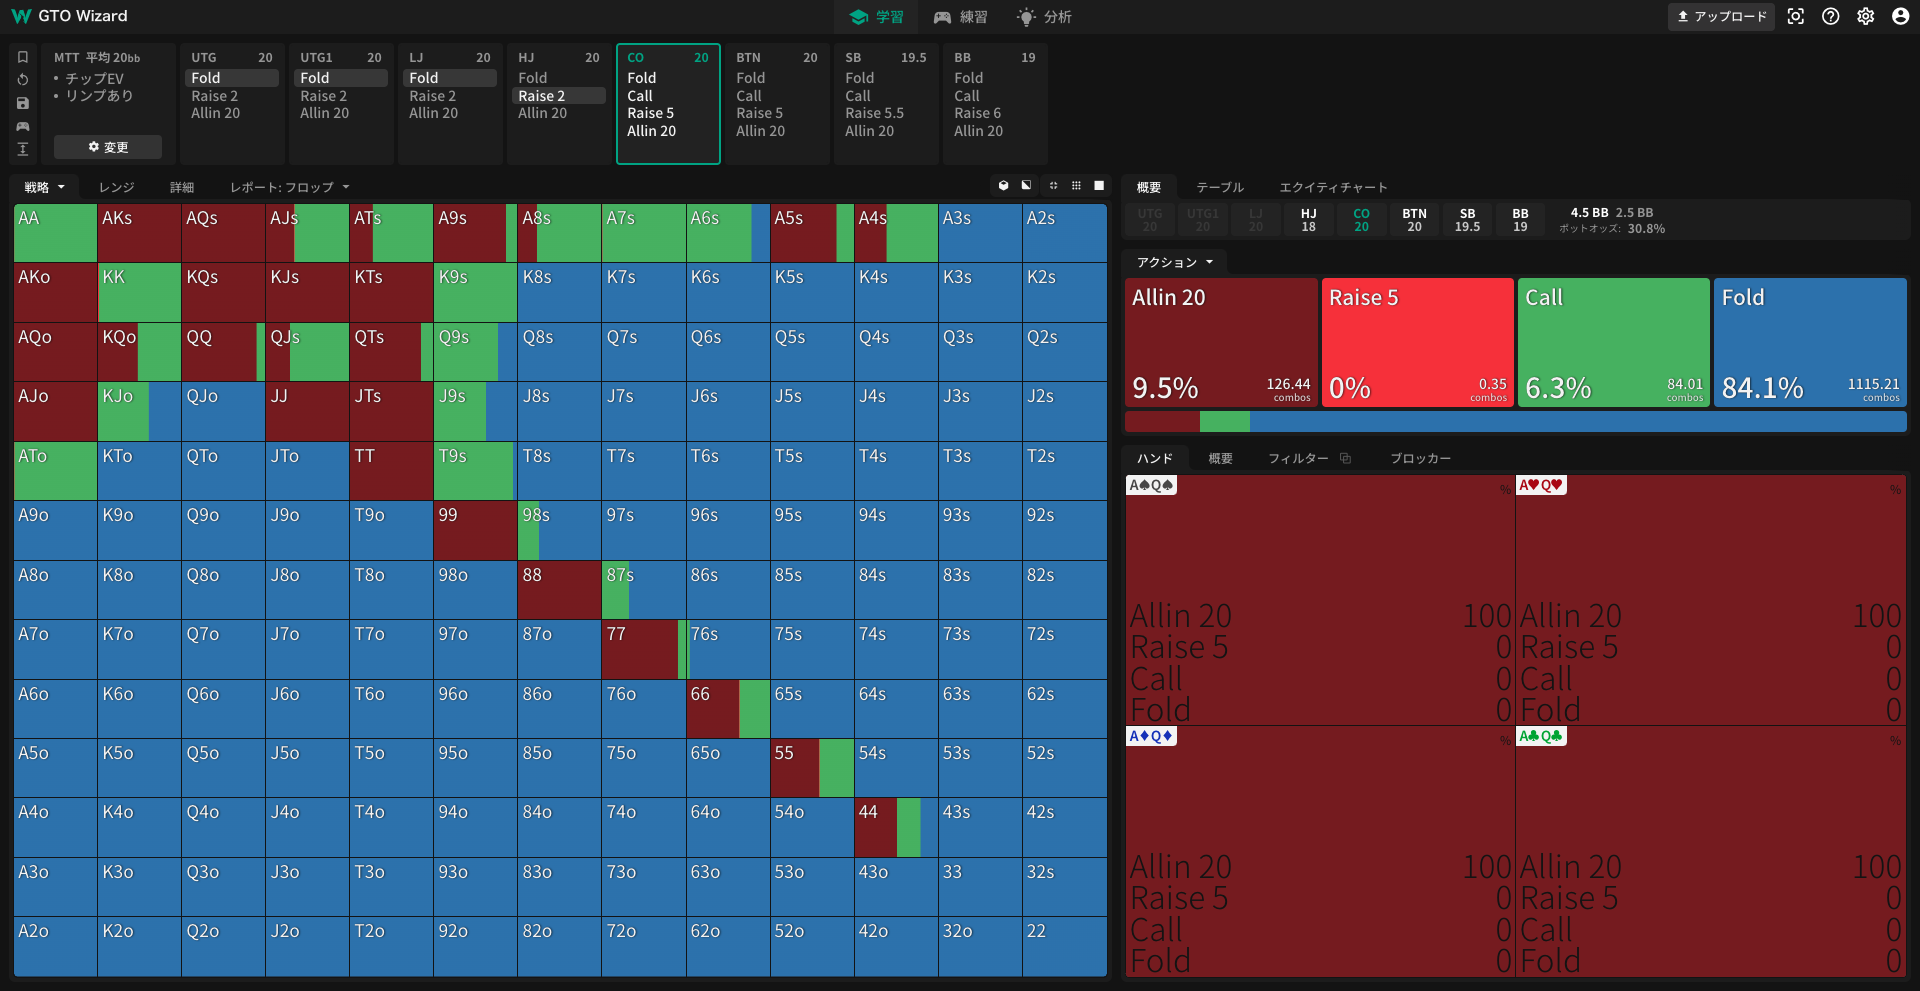Select the ハンド tab
The height and width of the screenshot is (991, 1920).
point(1155,458)
